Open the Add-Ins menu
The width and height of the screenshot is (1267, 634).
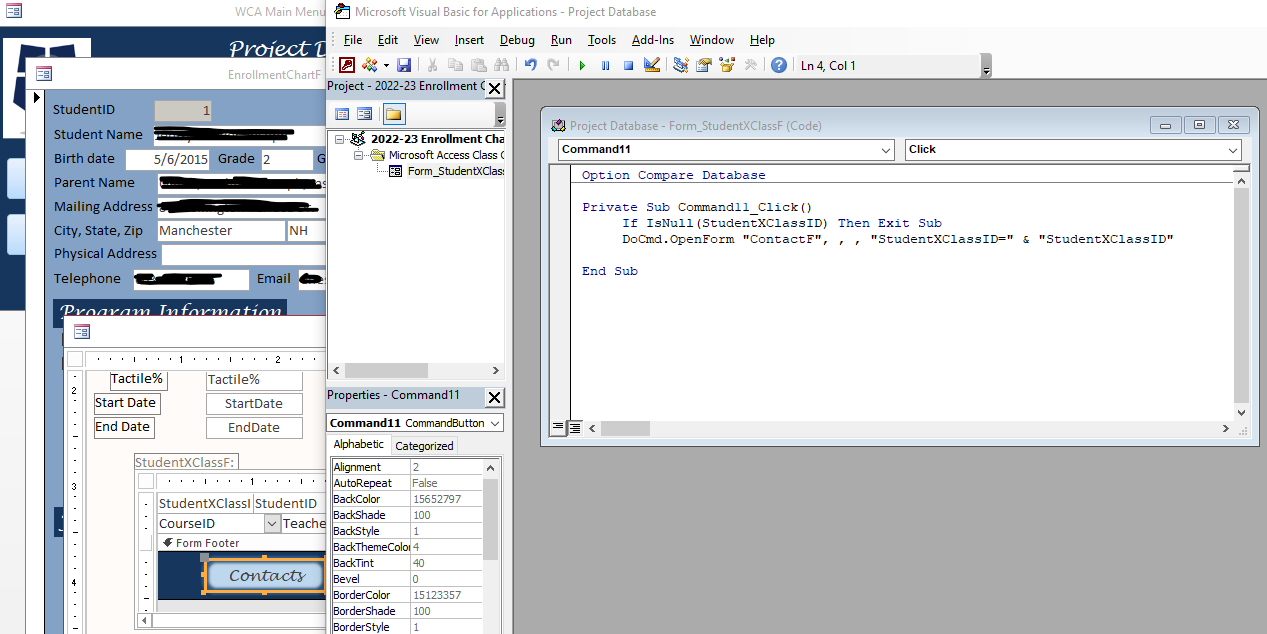point(653,40)
